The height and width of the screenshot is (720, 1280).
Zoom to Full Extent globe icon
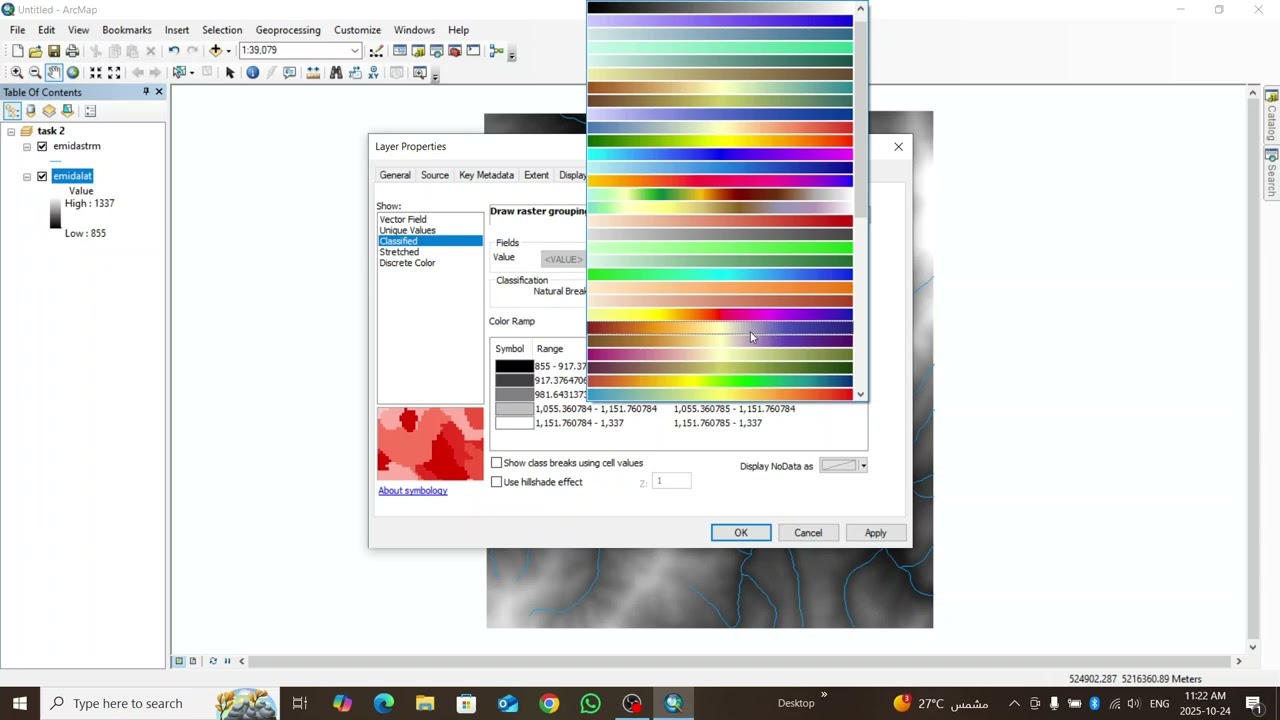pyautogui.click(x=73, y=73)
